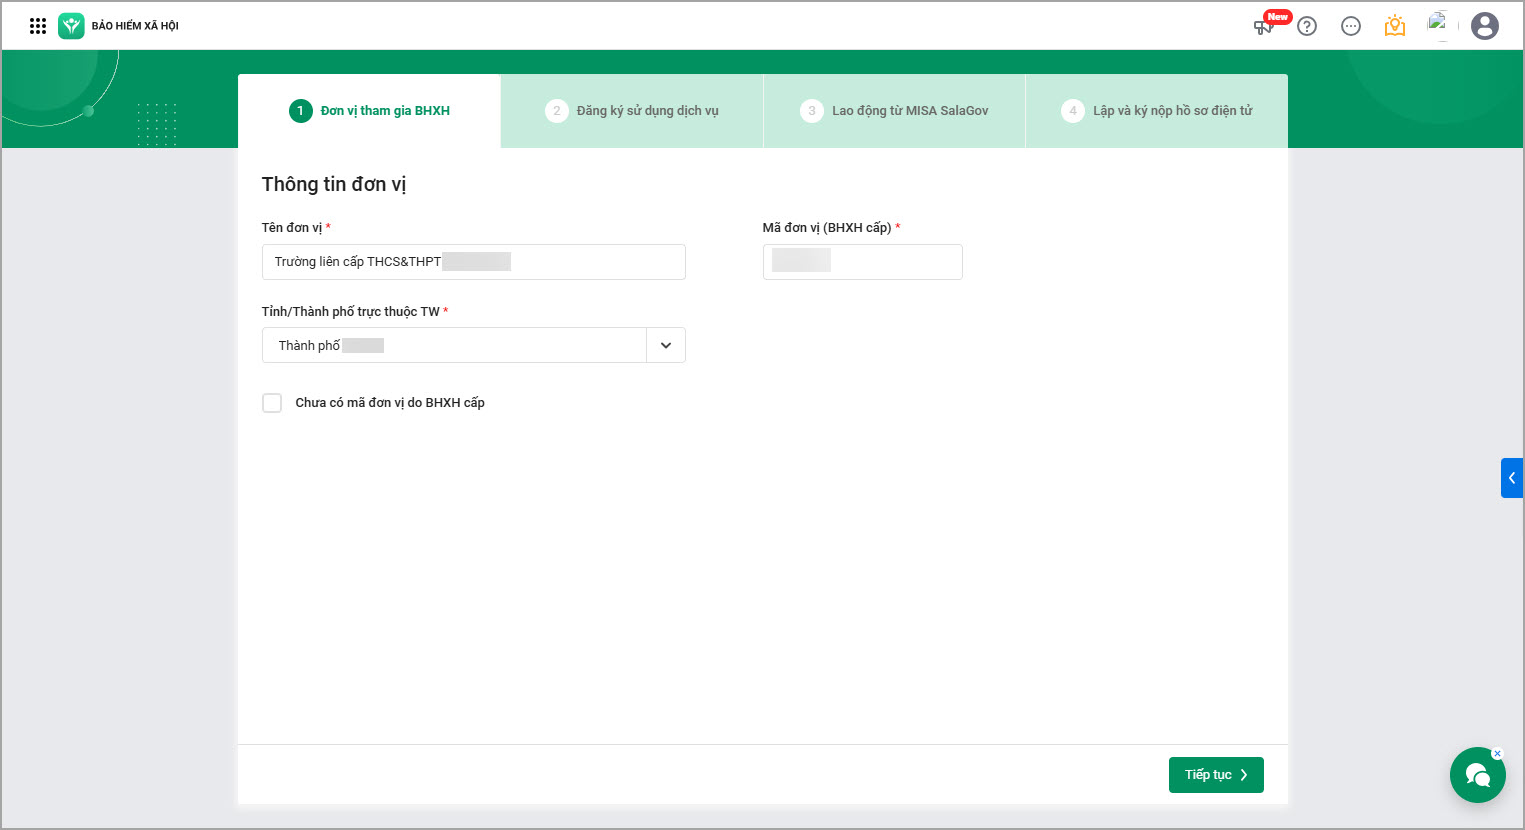Close the chat widget with small x
The width and height of the screenshot is (1525, 830).
(x=1497, y=754)
